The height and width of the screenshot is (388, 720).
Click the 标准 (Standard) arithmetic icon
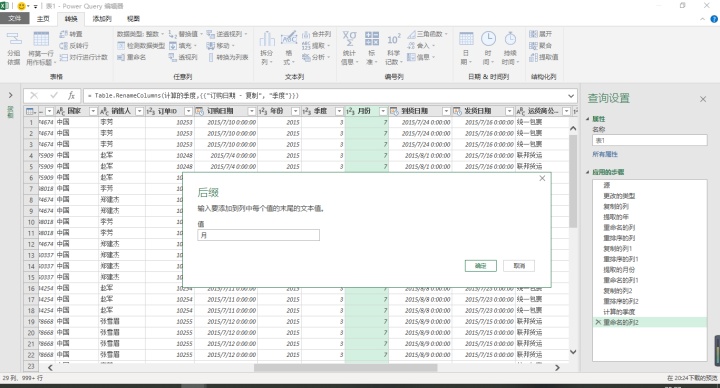click(371, 39)
